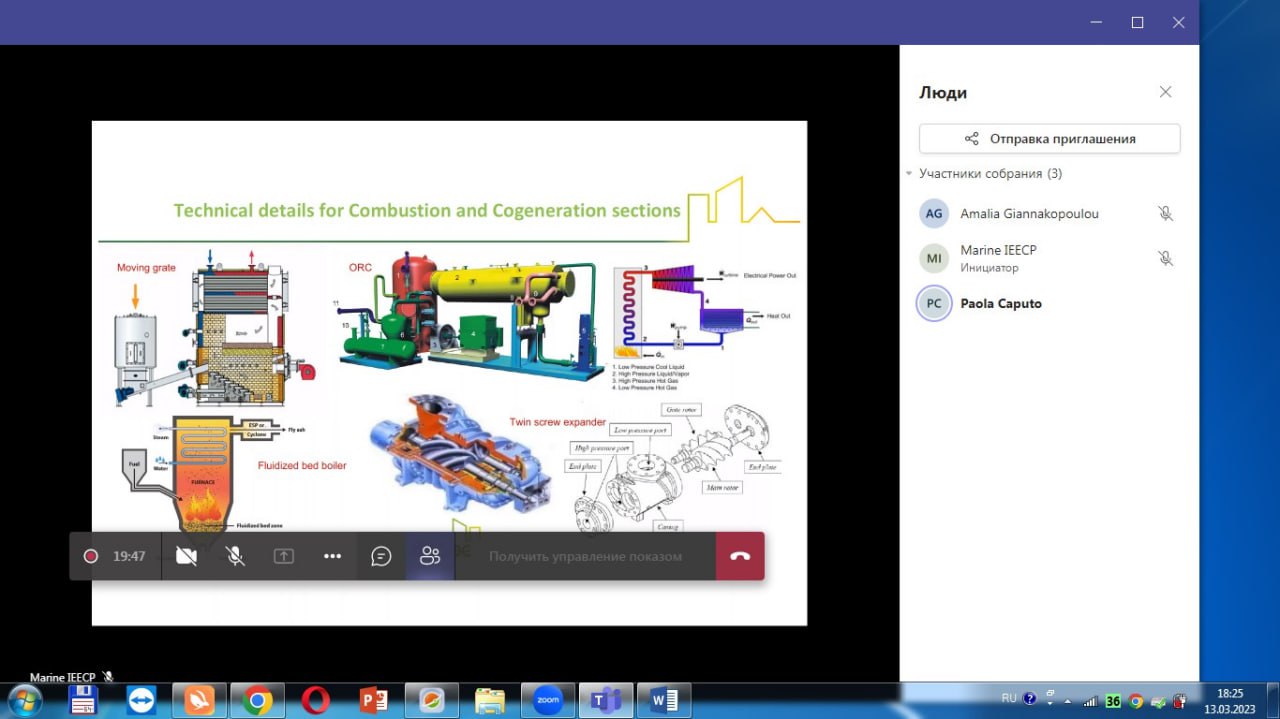Screen dimensions: 1280x719
Task: Click the red recording indicator
Action: pyautogui.click(x=91, y=557)
